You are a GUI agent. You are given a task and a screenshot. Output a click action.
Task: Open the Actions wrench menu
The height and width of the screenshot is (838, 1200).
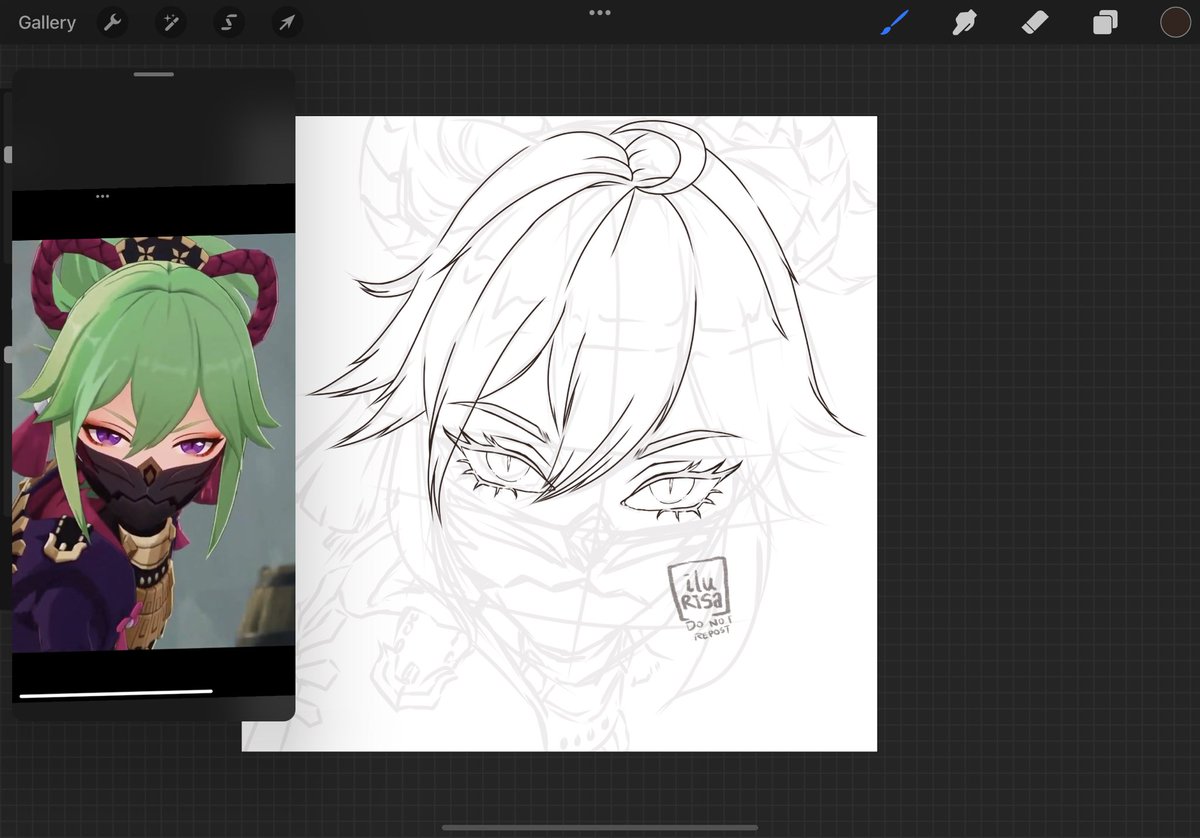113,22
